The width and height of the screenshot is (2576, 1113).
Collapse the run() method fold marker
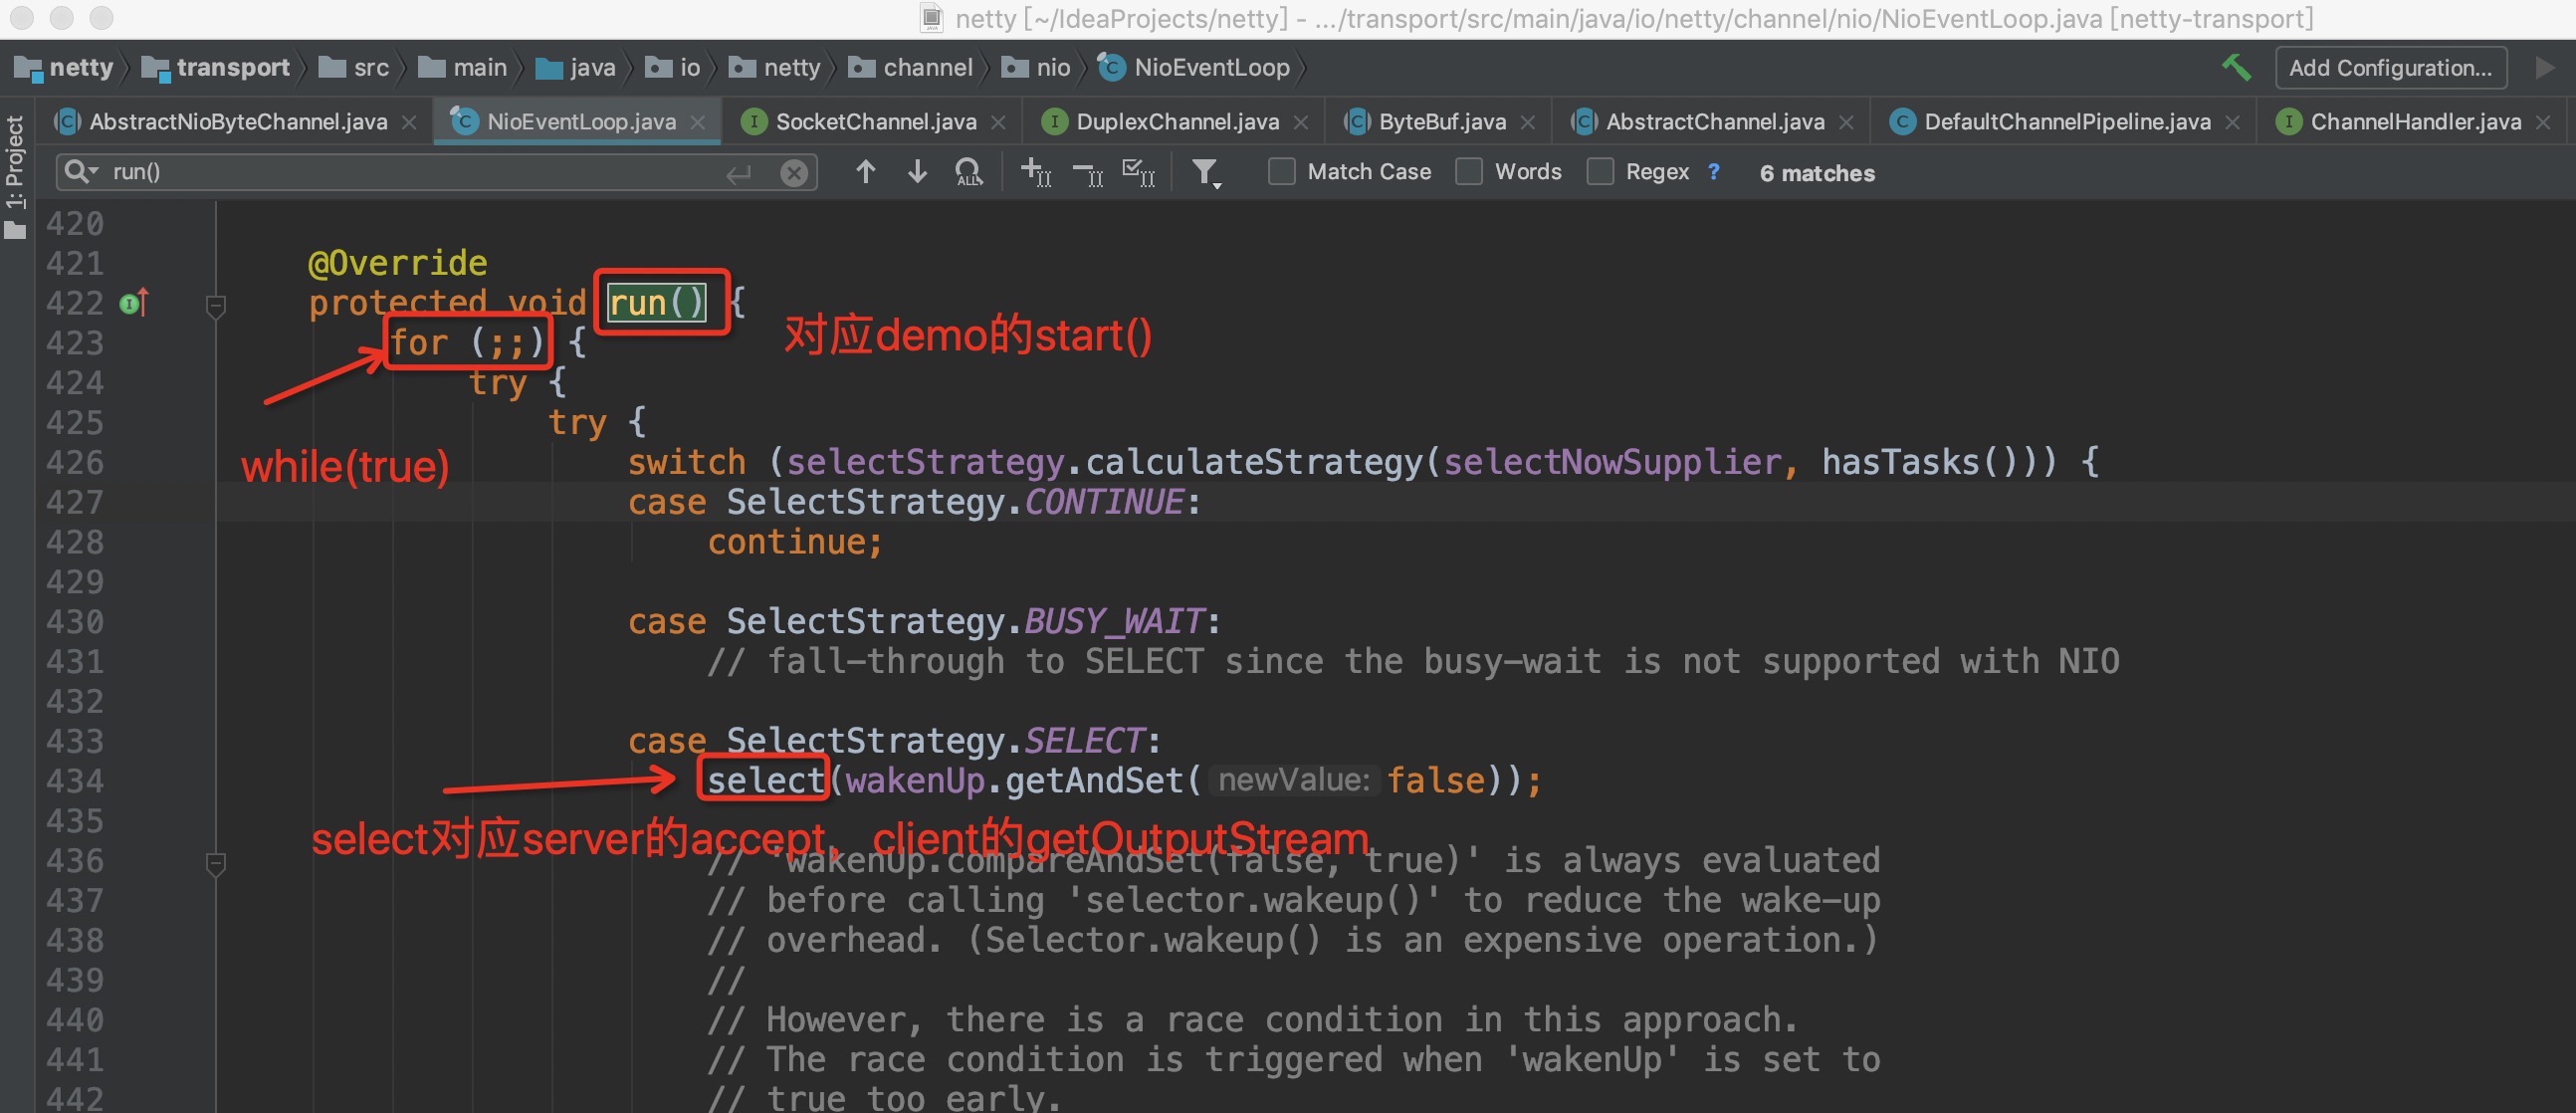tap(215, 304)
